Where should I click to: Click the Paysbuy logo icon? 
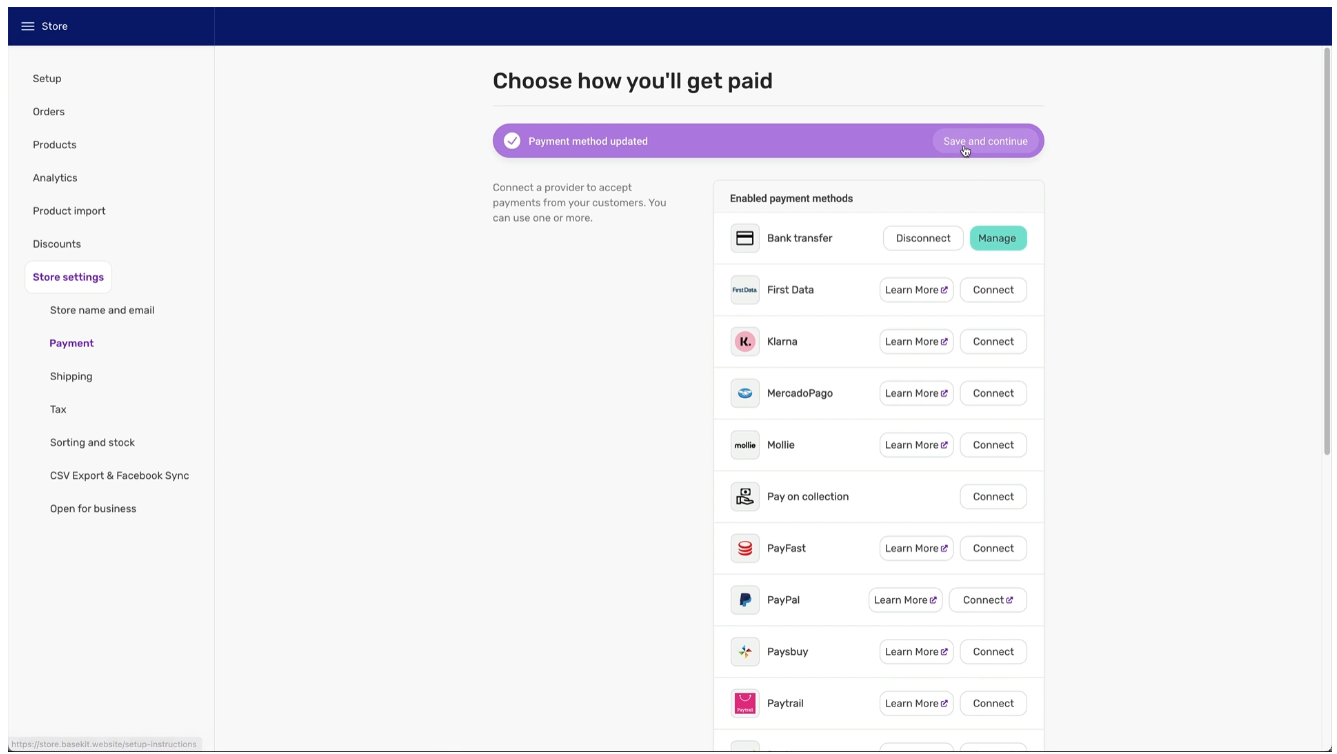(745, 651)
